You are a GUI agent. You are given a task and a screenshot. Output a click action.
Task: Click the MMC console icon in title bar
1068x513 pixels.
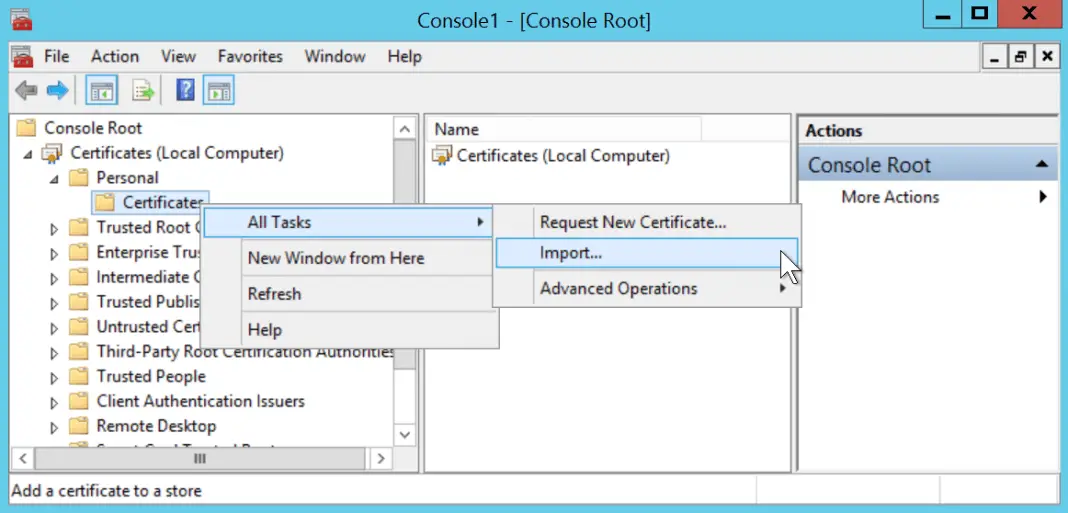click(x=21, y=19)
